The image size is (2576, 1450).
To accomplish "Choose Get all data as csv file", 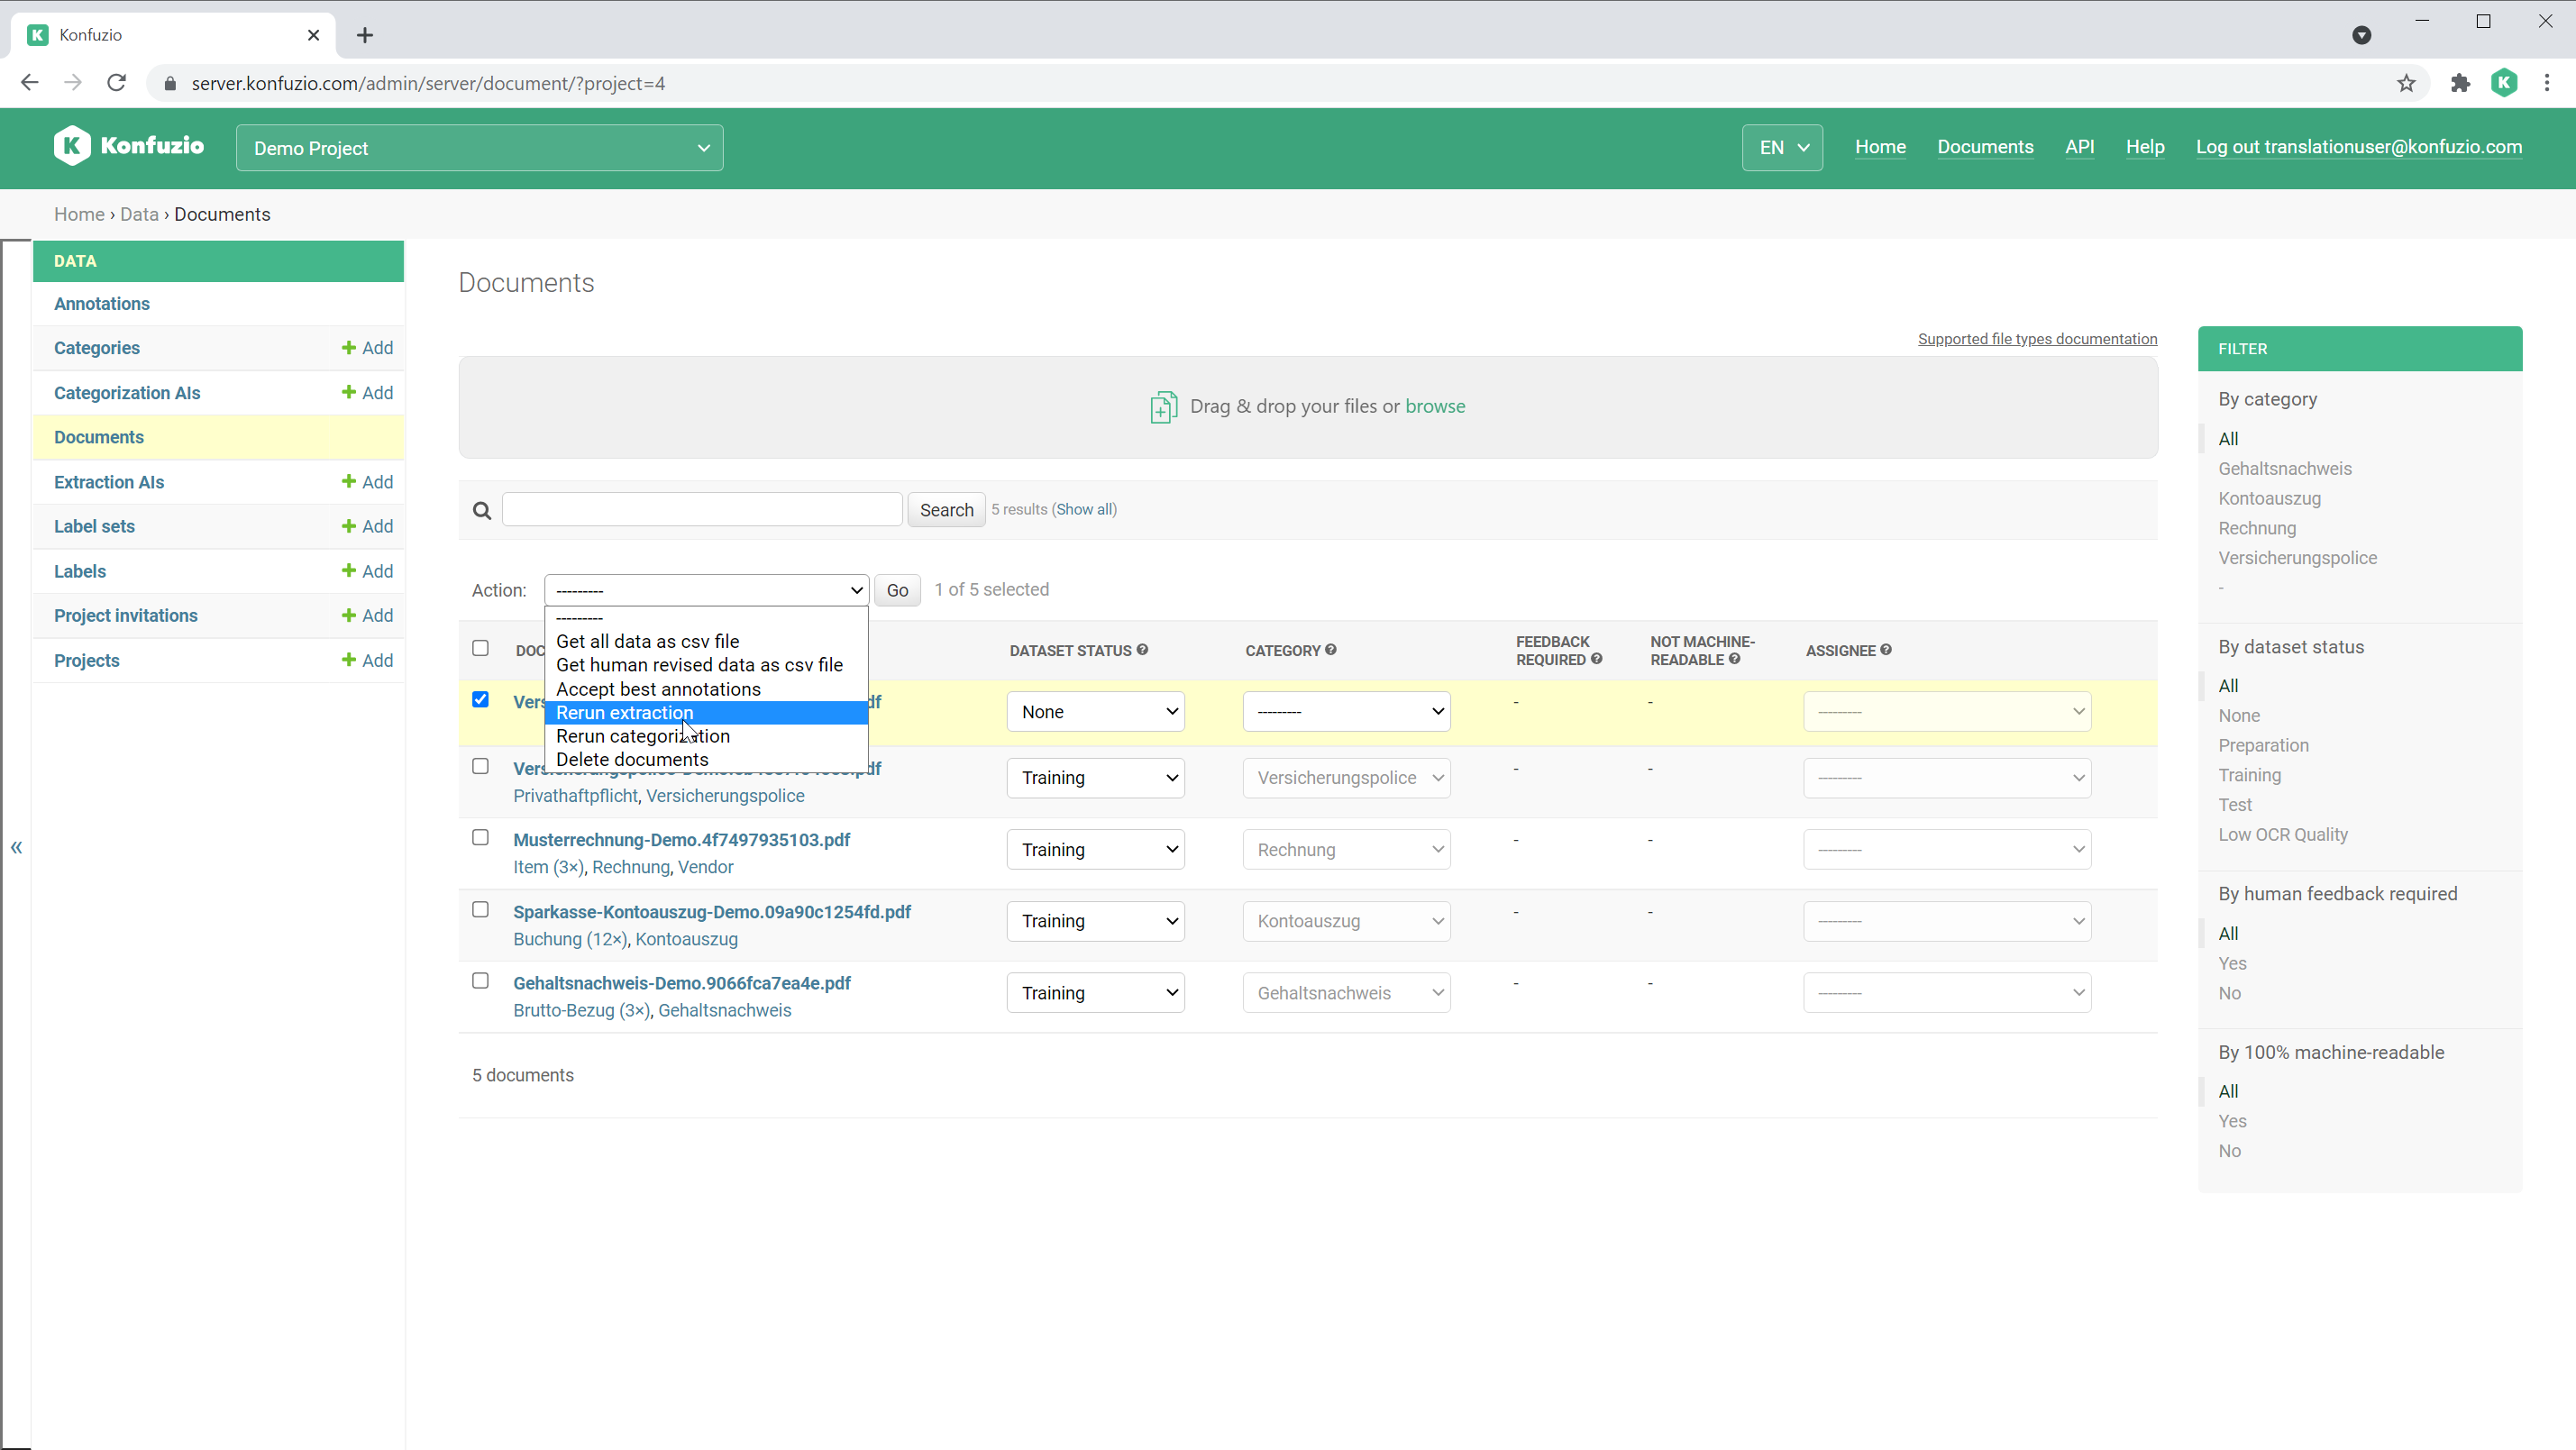I will coord(706,641).
